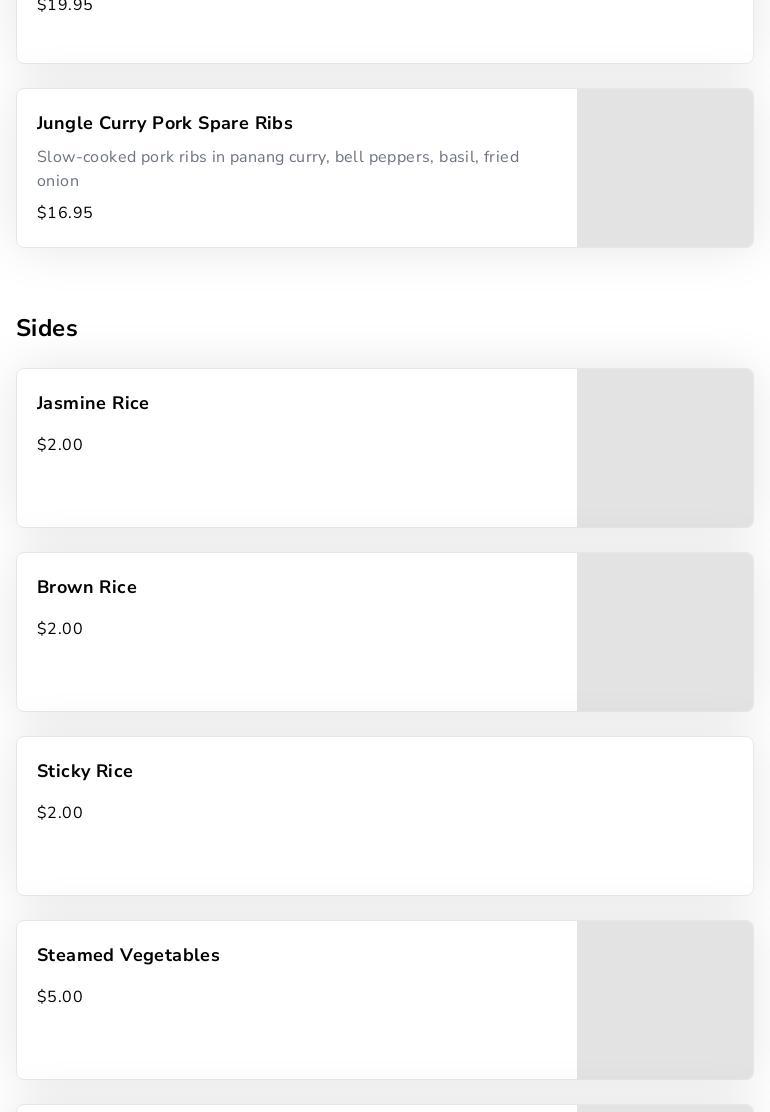Viewport: 770px width, 1112px height.
Task: Open the Brown Rice item
Action: [x=87, y=588]
